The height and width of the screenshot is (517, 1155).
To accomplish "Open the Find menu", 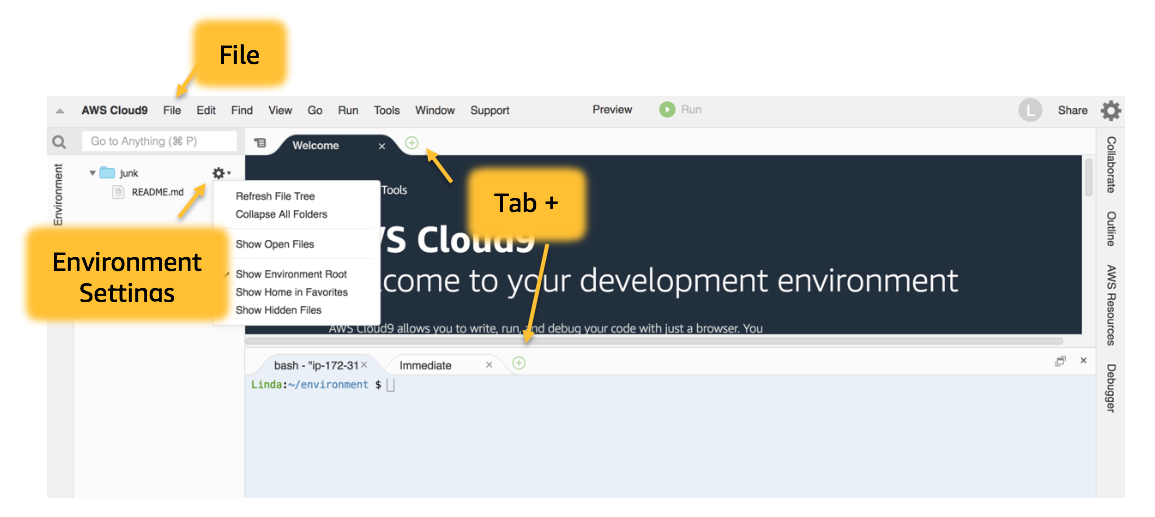I will pyautogui.click(x=242, y=110).
